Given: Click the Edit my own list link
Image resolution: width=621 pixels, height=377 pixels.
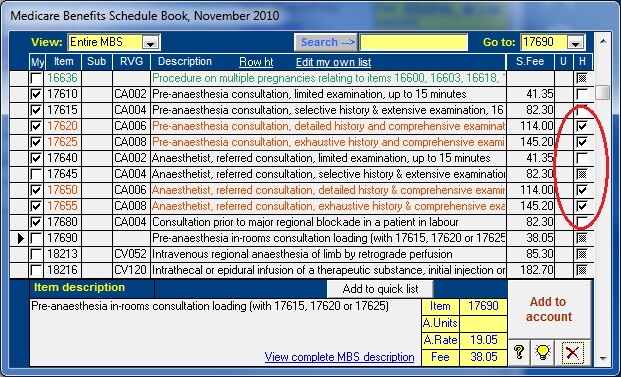Looking at the screenshot, I should click(x=333, y=62).
